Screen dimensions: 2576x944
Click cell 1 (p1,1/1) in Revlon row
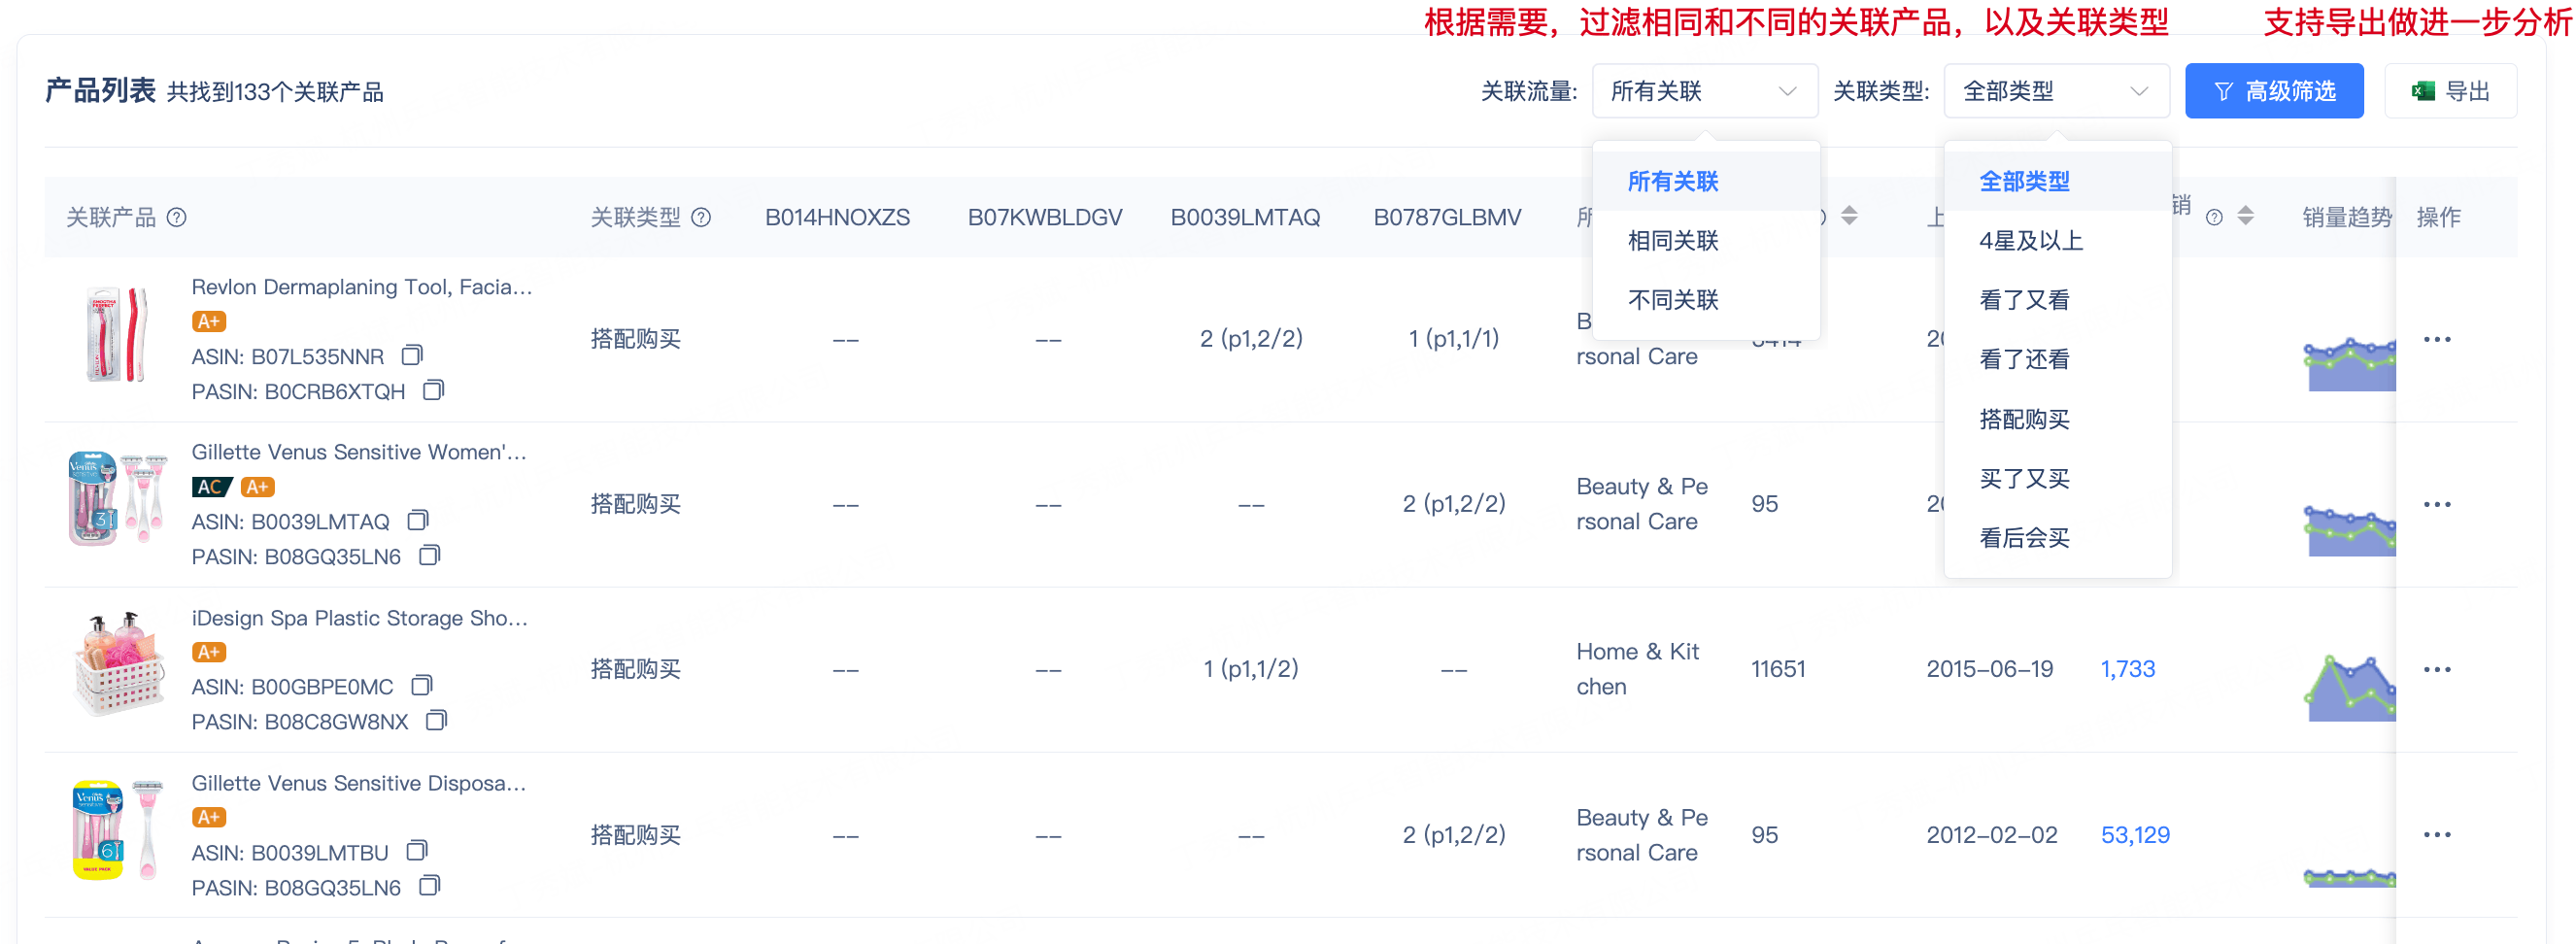(1454, 339)
